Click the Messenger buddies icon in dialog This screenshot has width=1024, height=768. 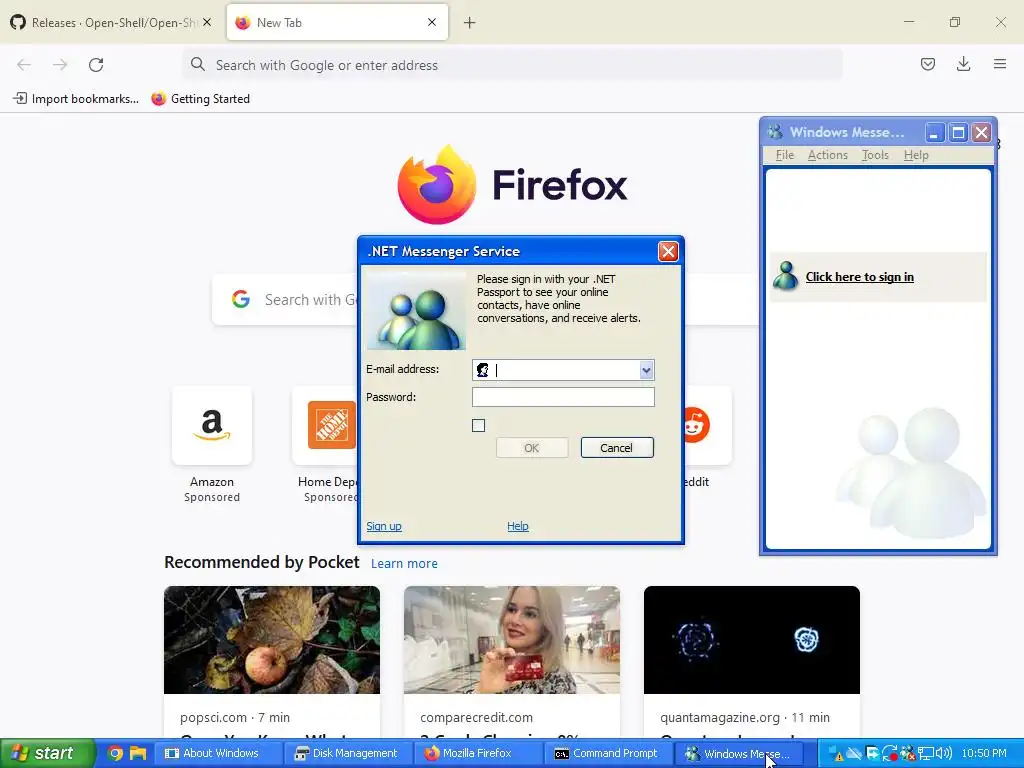tap(416, 312)
